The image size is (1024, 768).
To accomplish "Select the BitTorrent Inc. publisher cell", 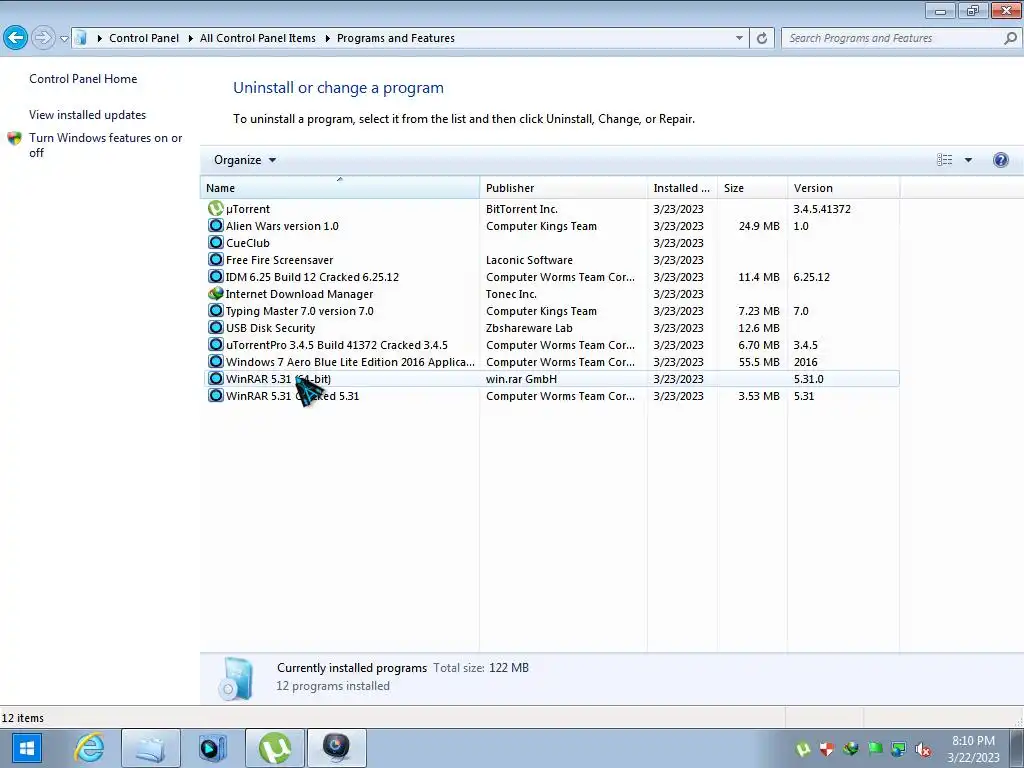I will click(522, 208).
